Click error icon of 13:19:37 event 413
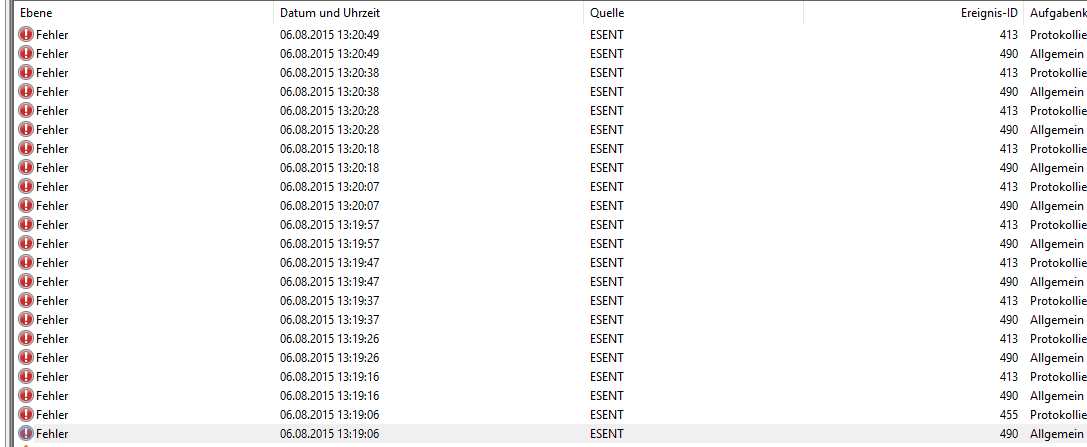The width and height of the screenshot is (1087, 447). (x=26, y=300)
